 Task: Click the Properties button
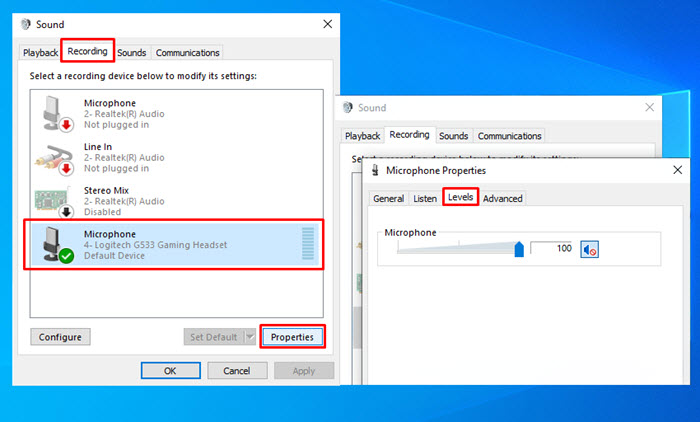click(292, 337)
